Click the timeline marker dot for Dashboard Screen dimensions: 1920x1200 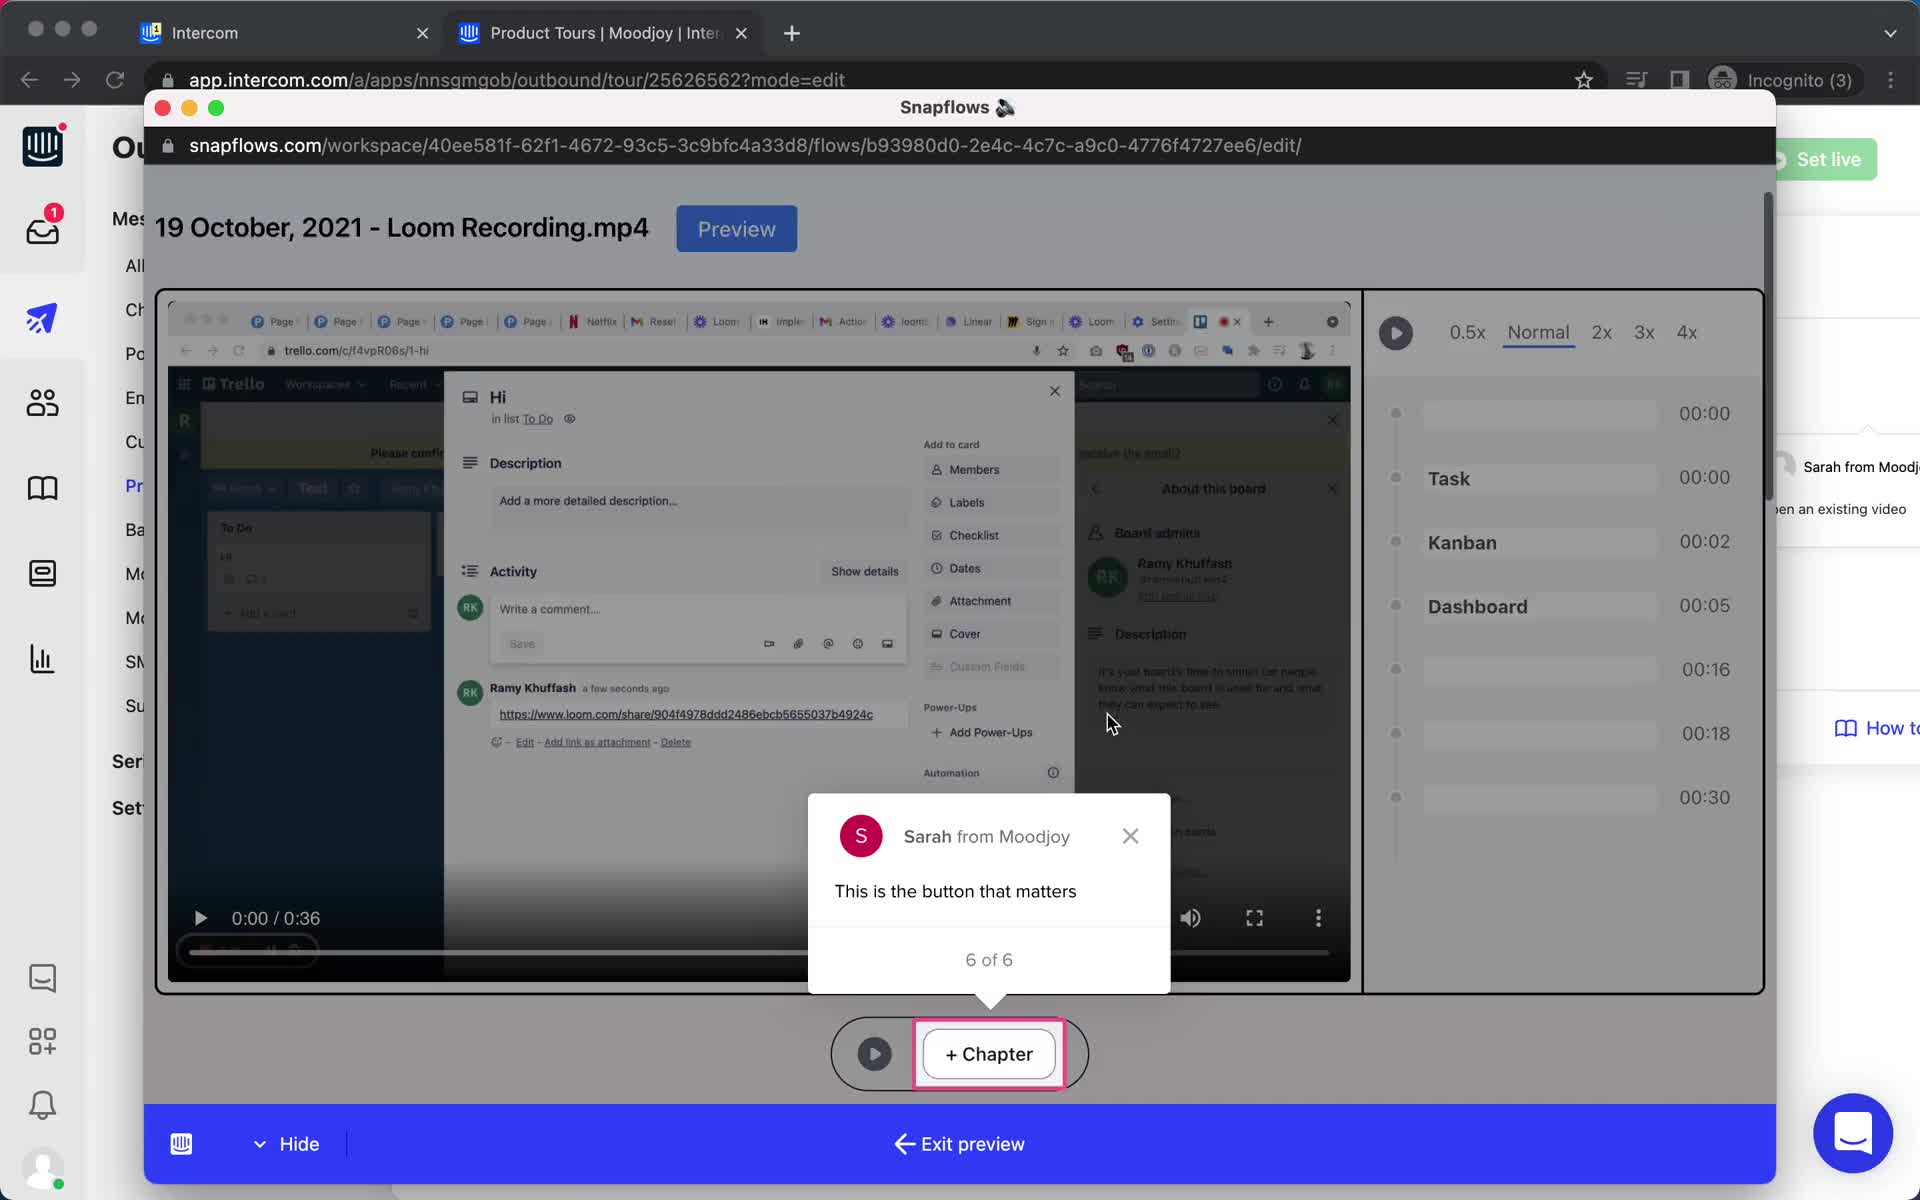pyautogui.click(x=1396, y=605)
